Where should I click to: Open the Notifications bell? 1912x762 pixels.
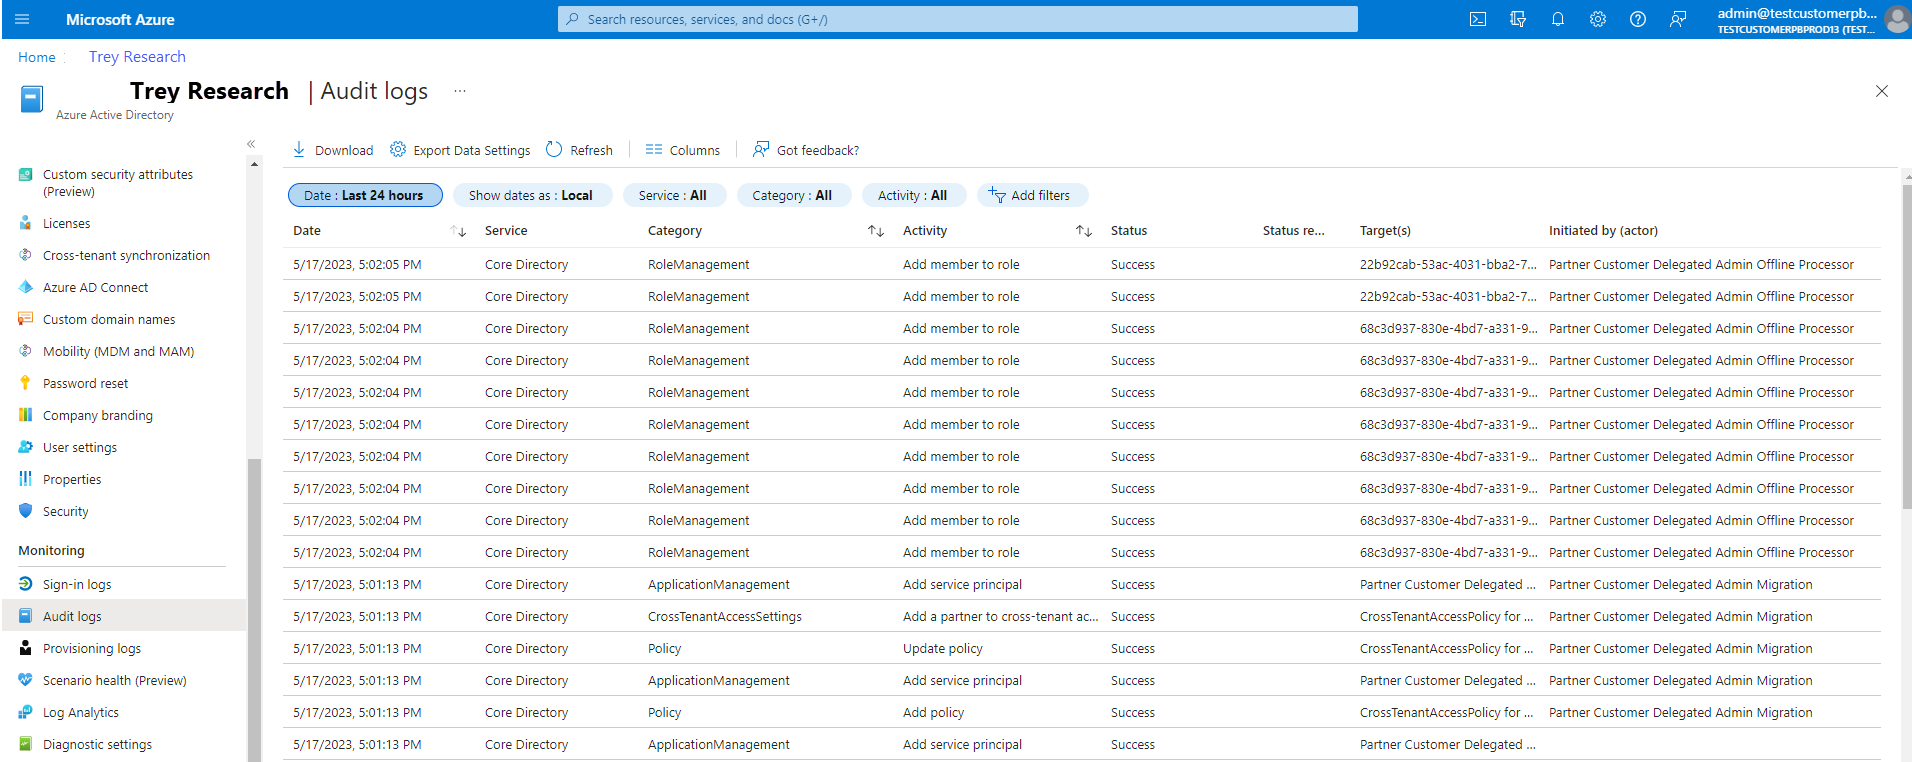click(x=1558, y=19)
